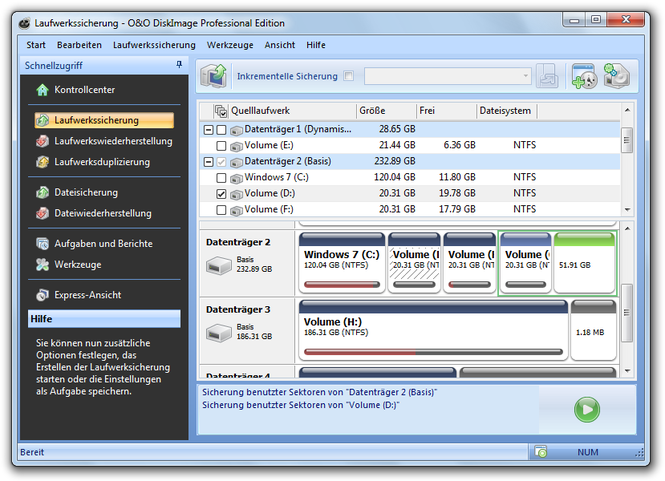
Task: Click the disk map scrollbar thumb
Action: [627, 313]
